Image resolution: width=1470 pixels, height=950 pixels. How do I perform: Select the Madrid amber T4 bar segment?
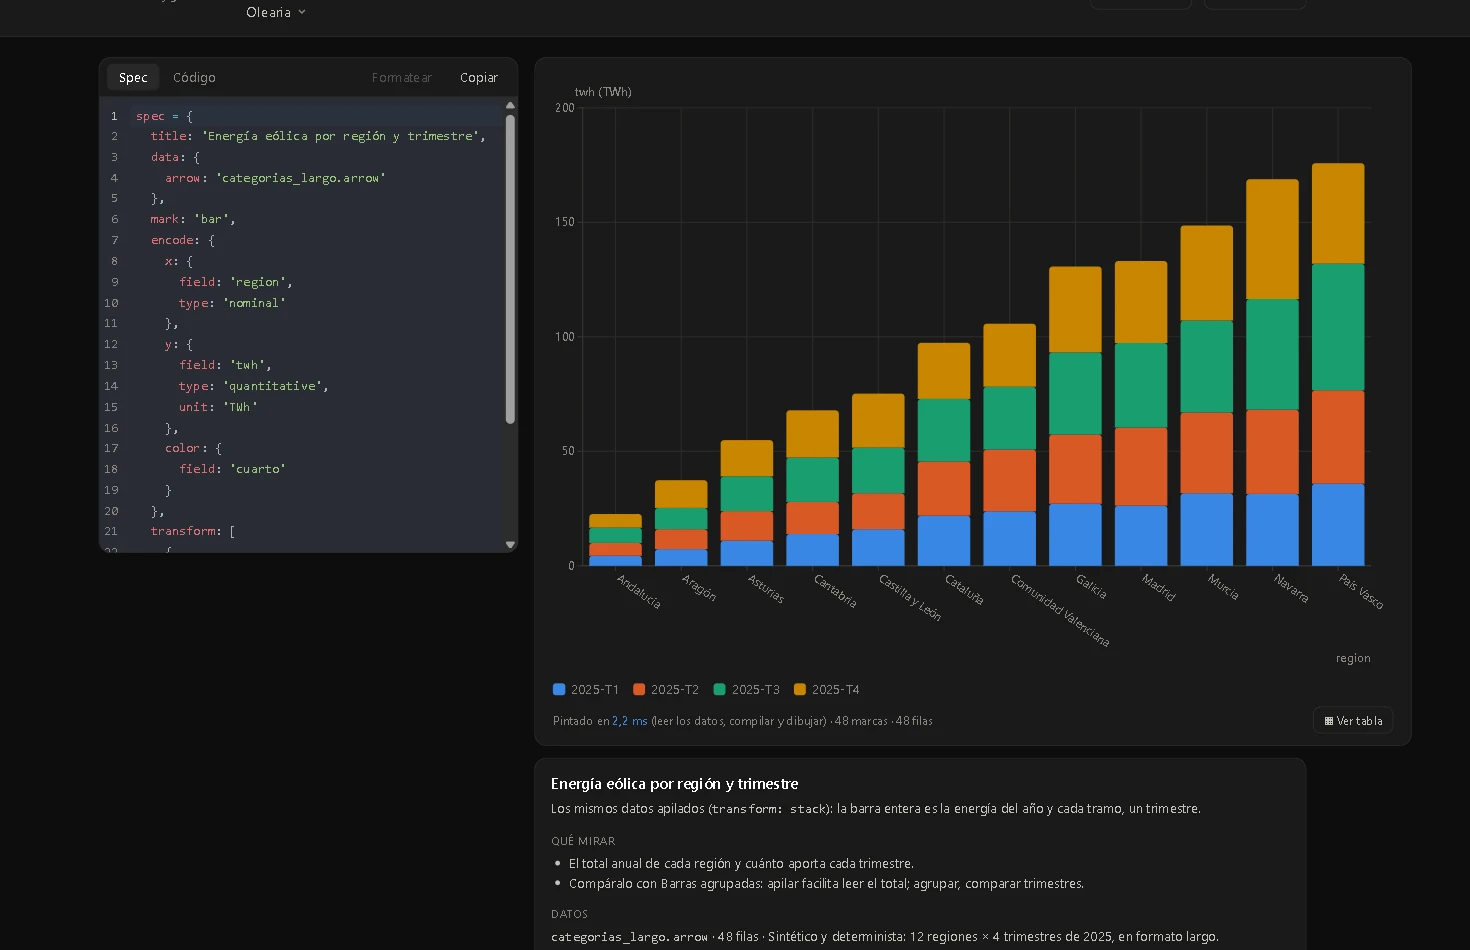pyautogui.click(x=1141, y=302)
